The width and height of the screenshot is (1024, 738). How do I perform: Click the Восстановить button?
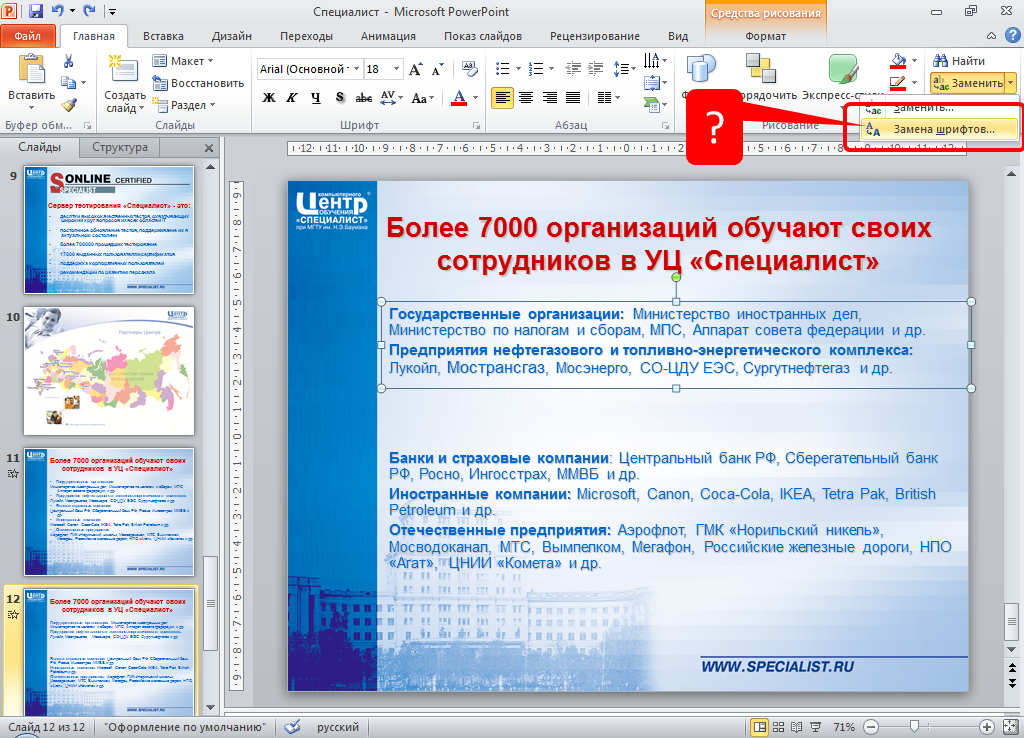coord(198,83)
